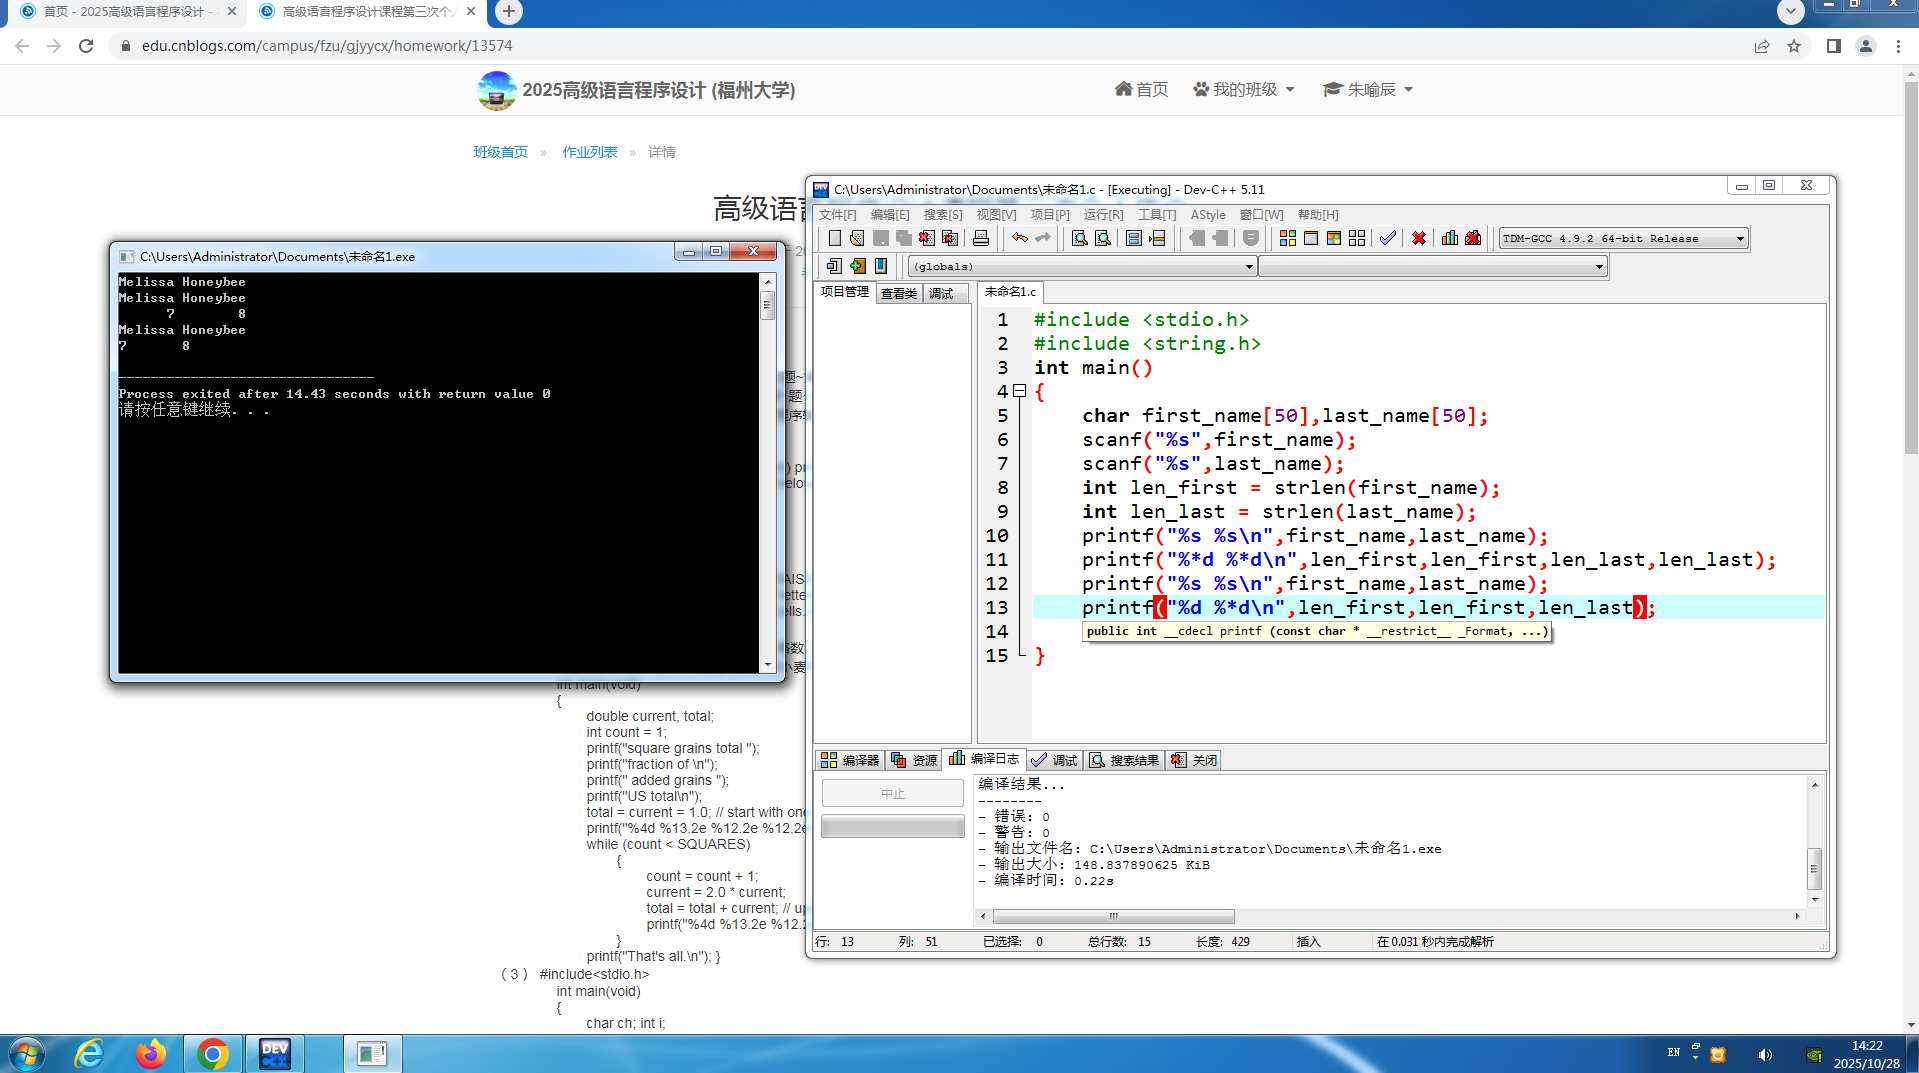Select the 未命名1.c editor tab
Screen dimensions: 1919x1073
click(1010, 291)
